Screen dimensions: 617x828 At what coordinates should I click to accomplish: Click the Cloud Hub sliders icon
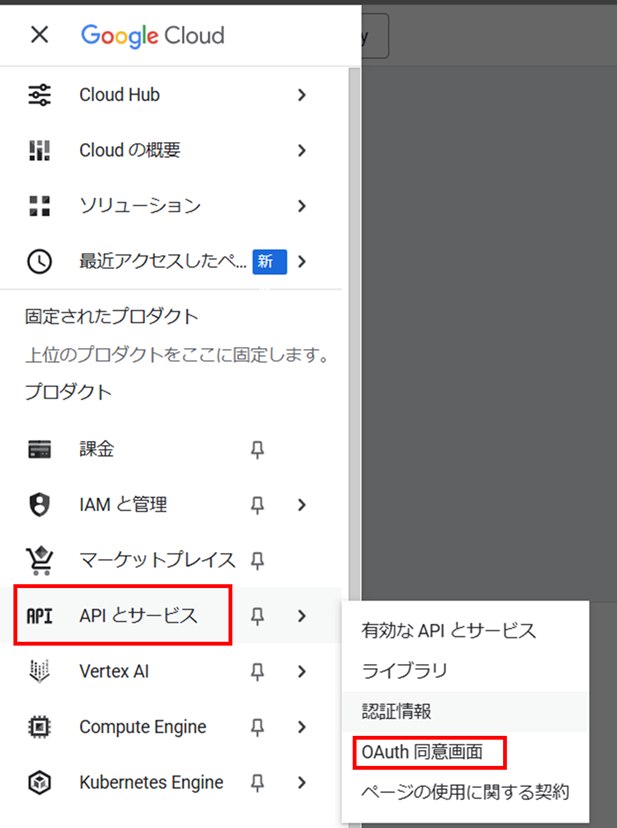tap(40, 95)
